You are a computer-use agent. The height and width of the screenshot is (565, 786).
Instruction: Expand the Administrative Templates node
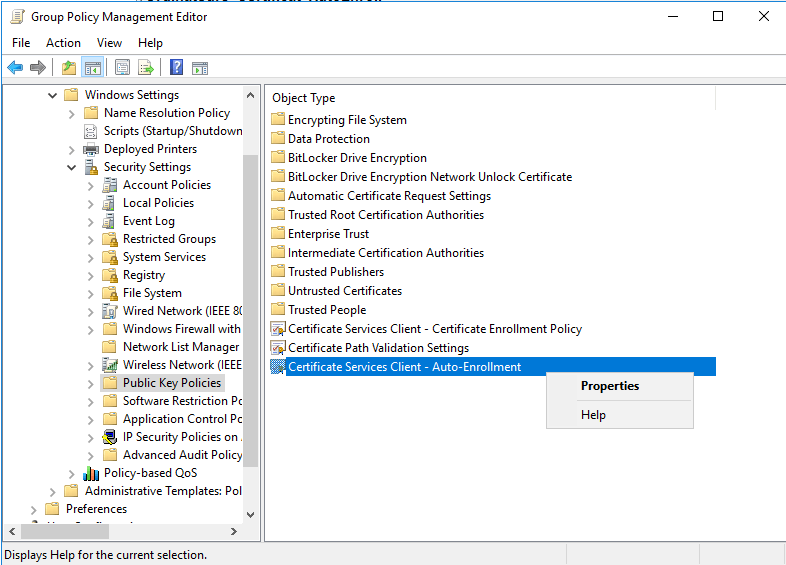pos(52,492)
